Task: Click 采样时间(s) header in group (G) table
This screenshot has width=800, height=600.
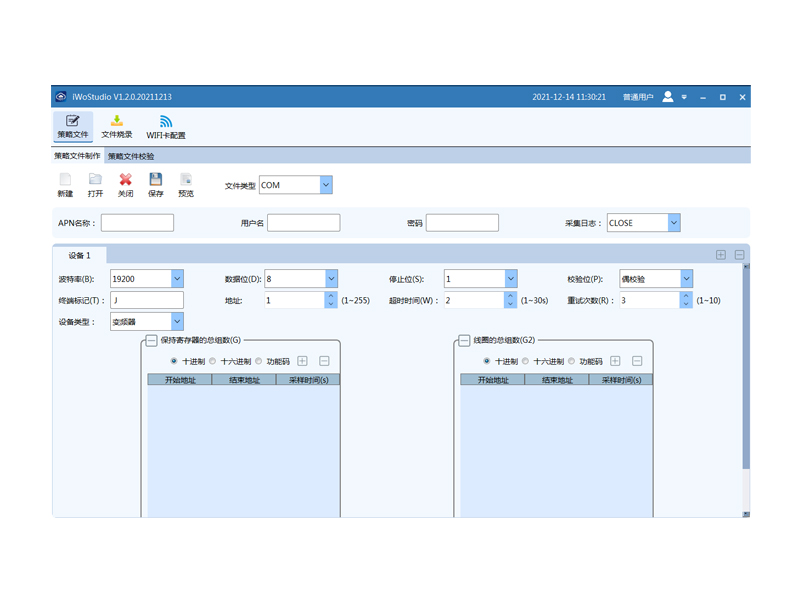Action: [308, 380]
